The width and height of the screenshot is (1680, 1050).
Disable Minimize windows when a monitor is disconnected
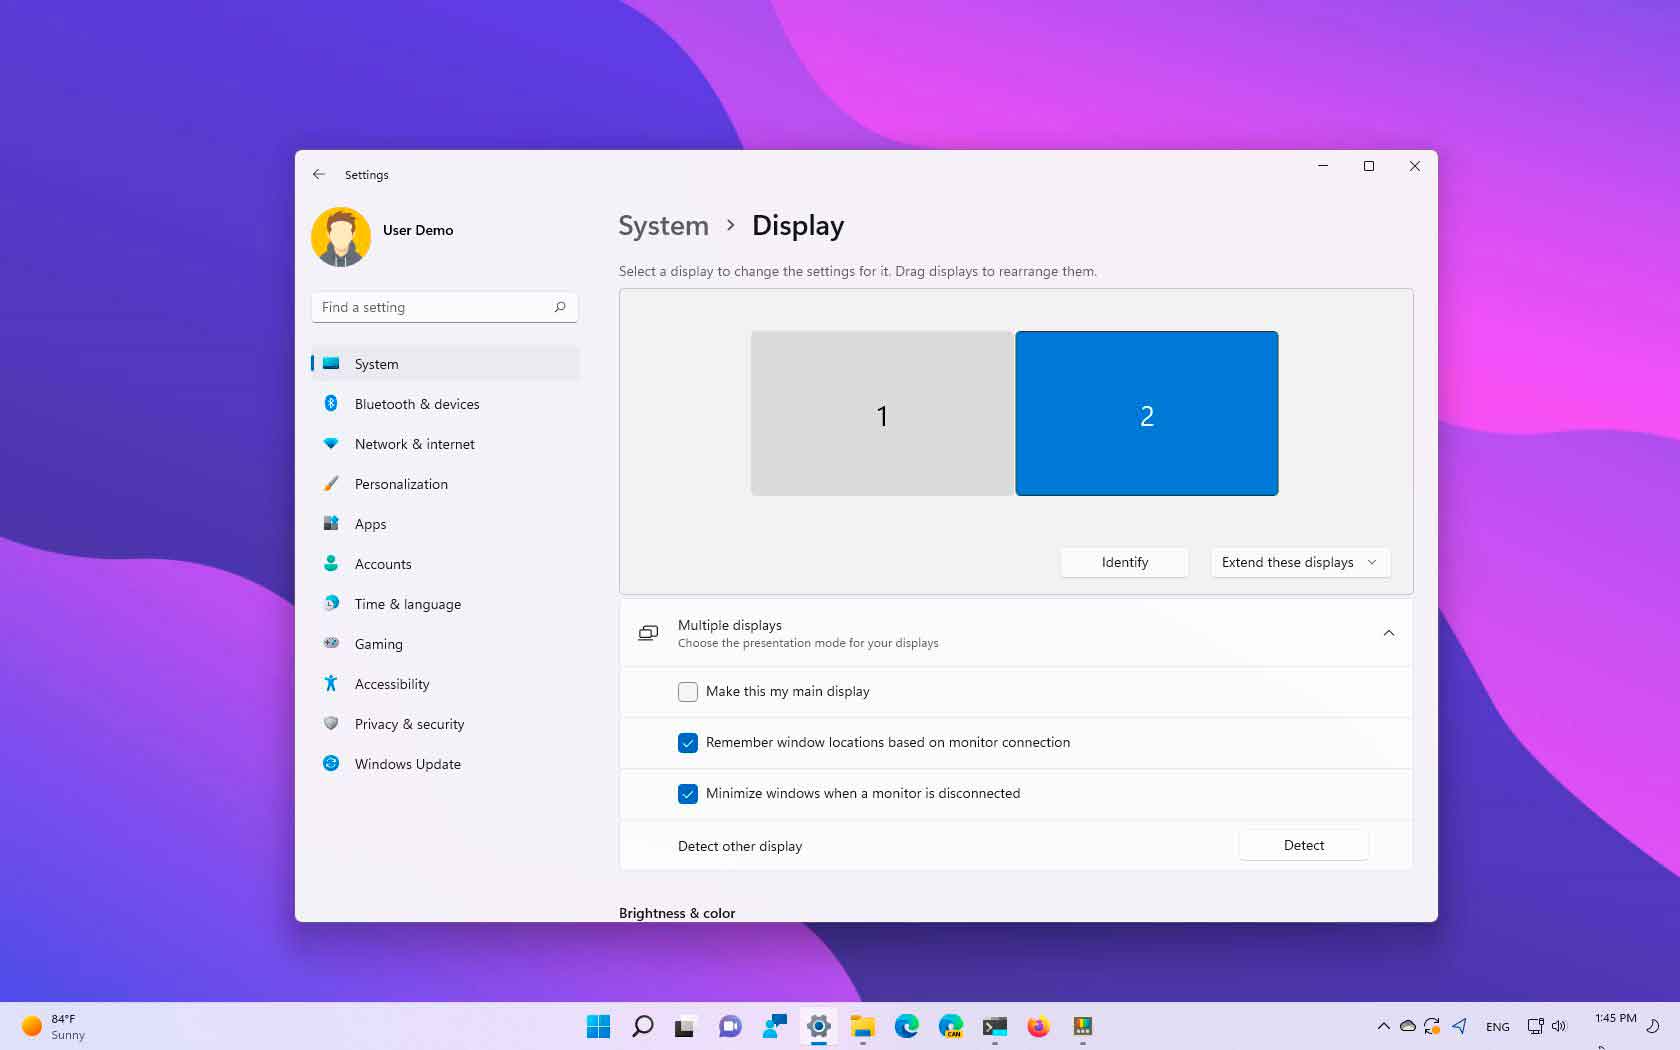pyautogui.click(x=687, y=793)
